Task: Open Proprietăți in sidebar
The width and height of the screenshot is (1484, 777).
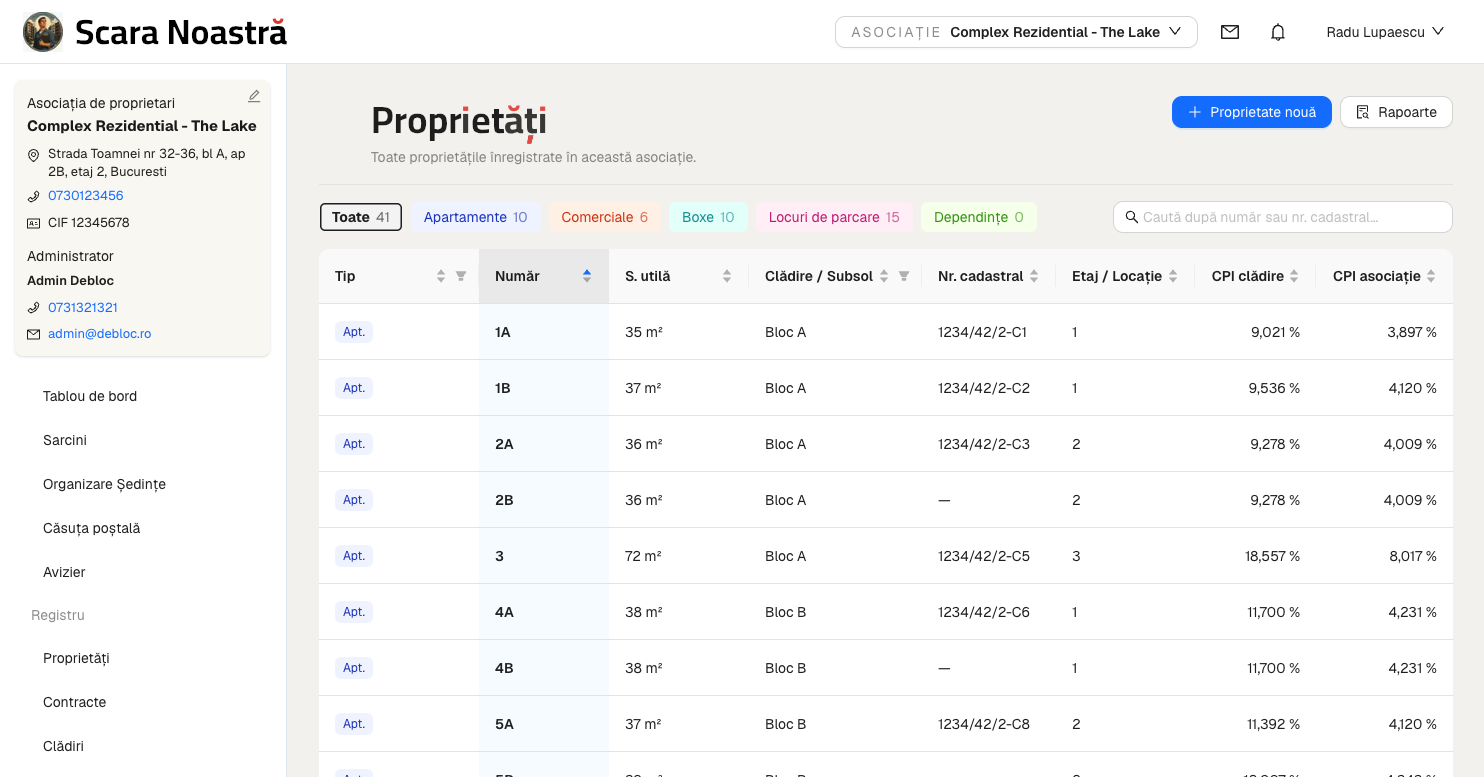Action: click(76, 658)
